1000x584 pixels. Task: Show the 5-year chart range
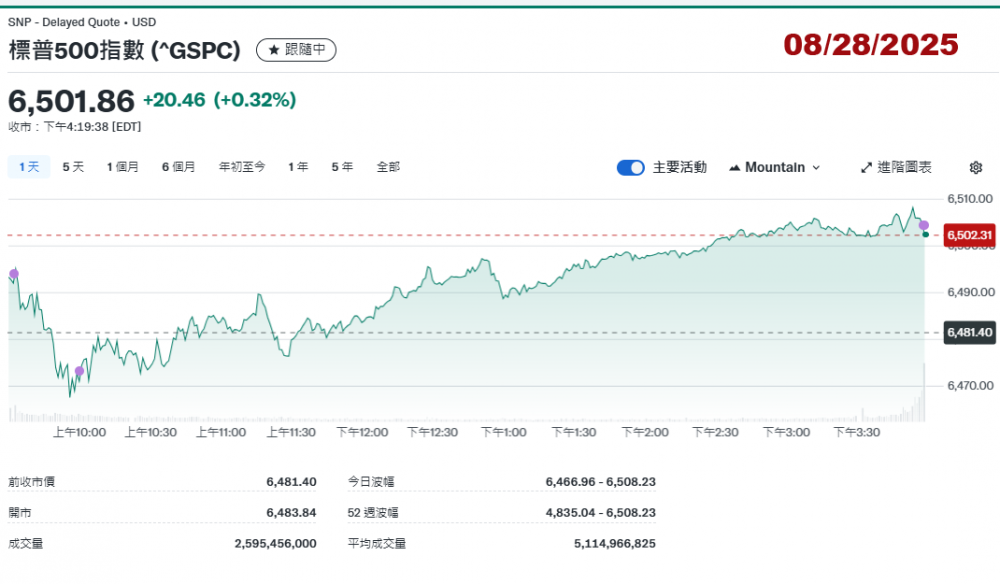[x=342, y=167]
